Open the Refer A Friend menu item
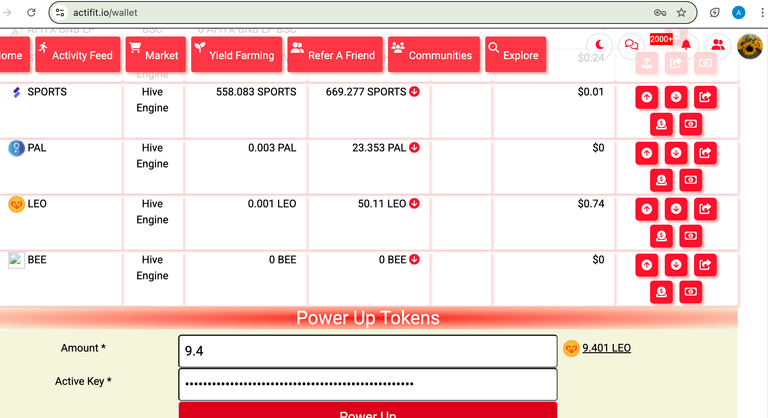Image resolution: width=768 pixels, height=418 pixels. pyautogui.click(x=335, y=54)
